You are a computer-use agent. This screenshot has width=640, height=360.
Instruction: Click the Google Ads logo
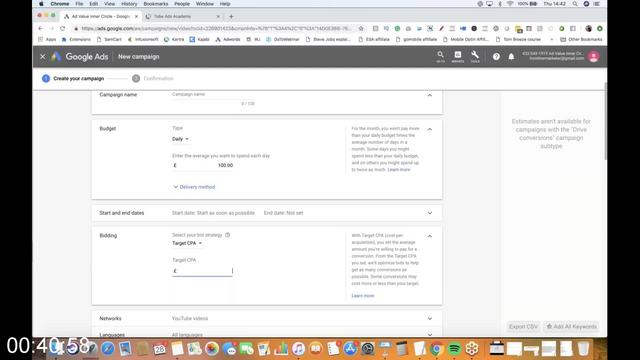[80, 57]
